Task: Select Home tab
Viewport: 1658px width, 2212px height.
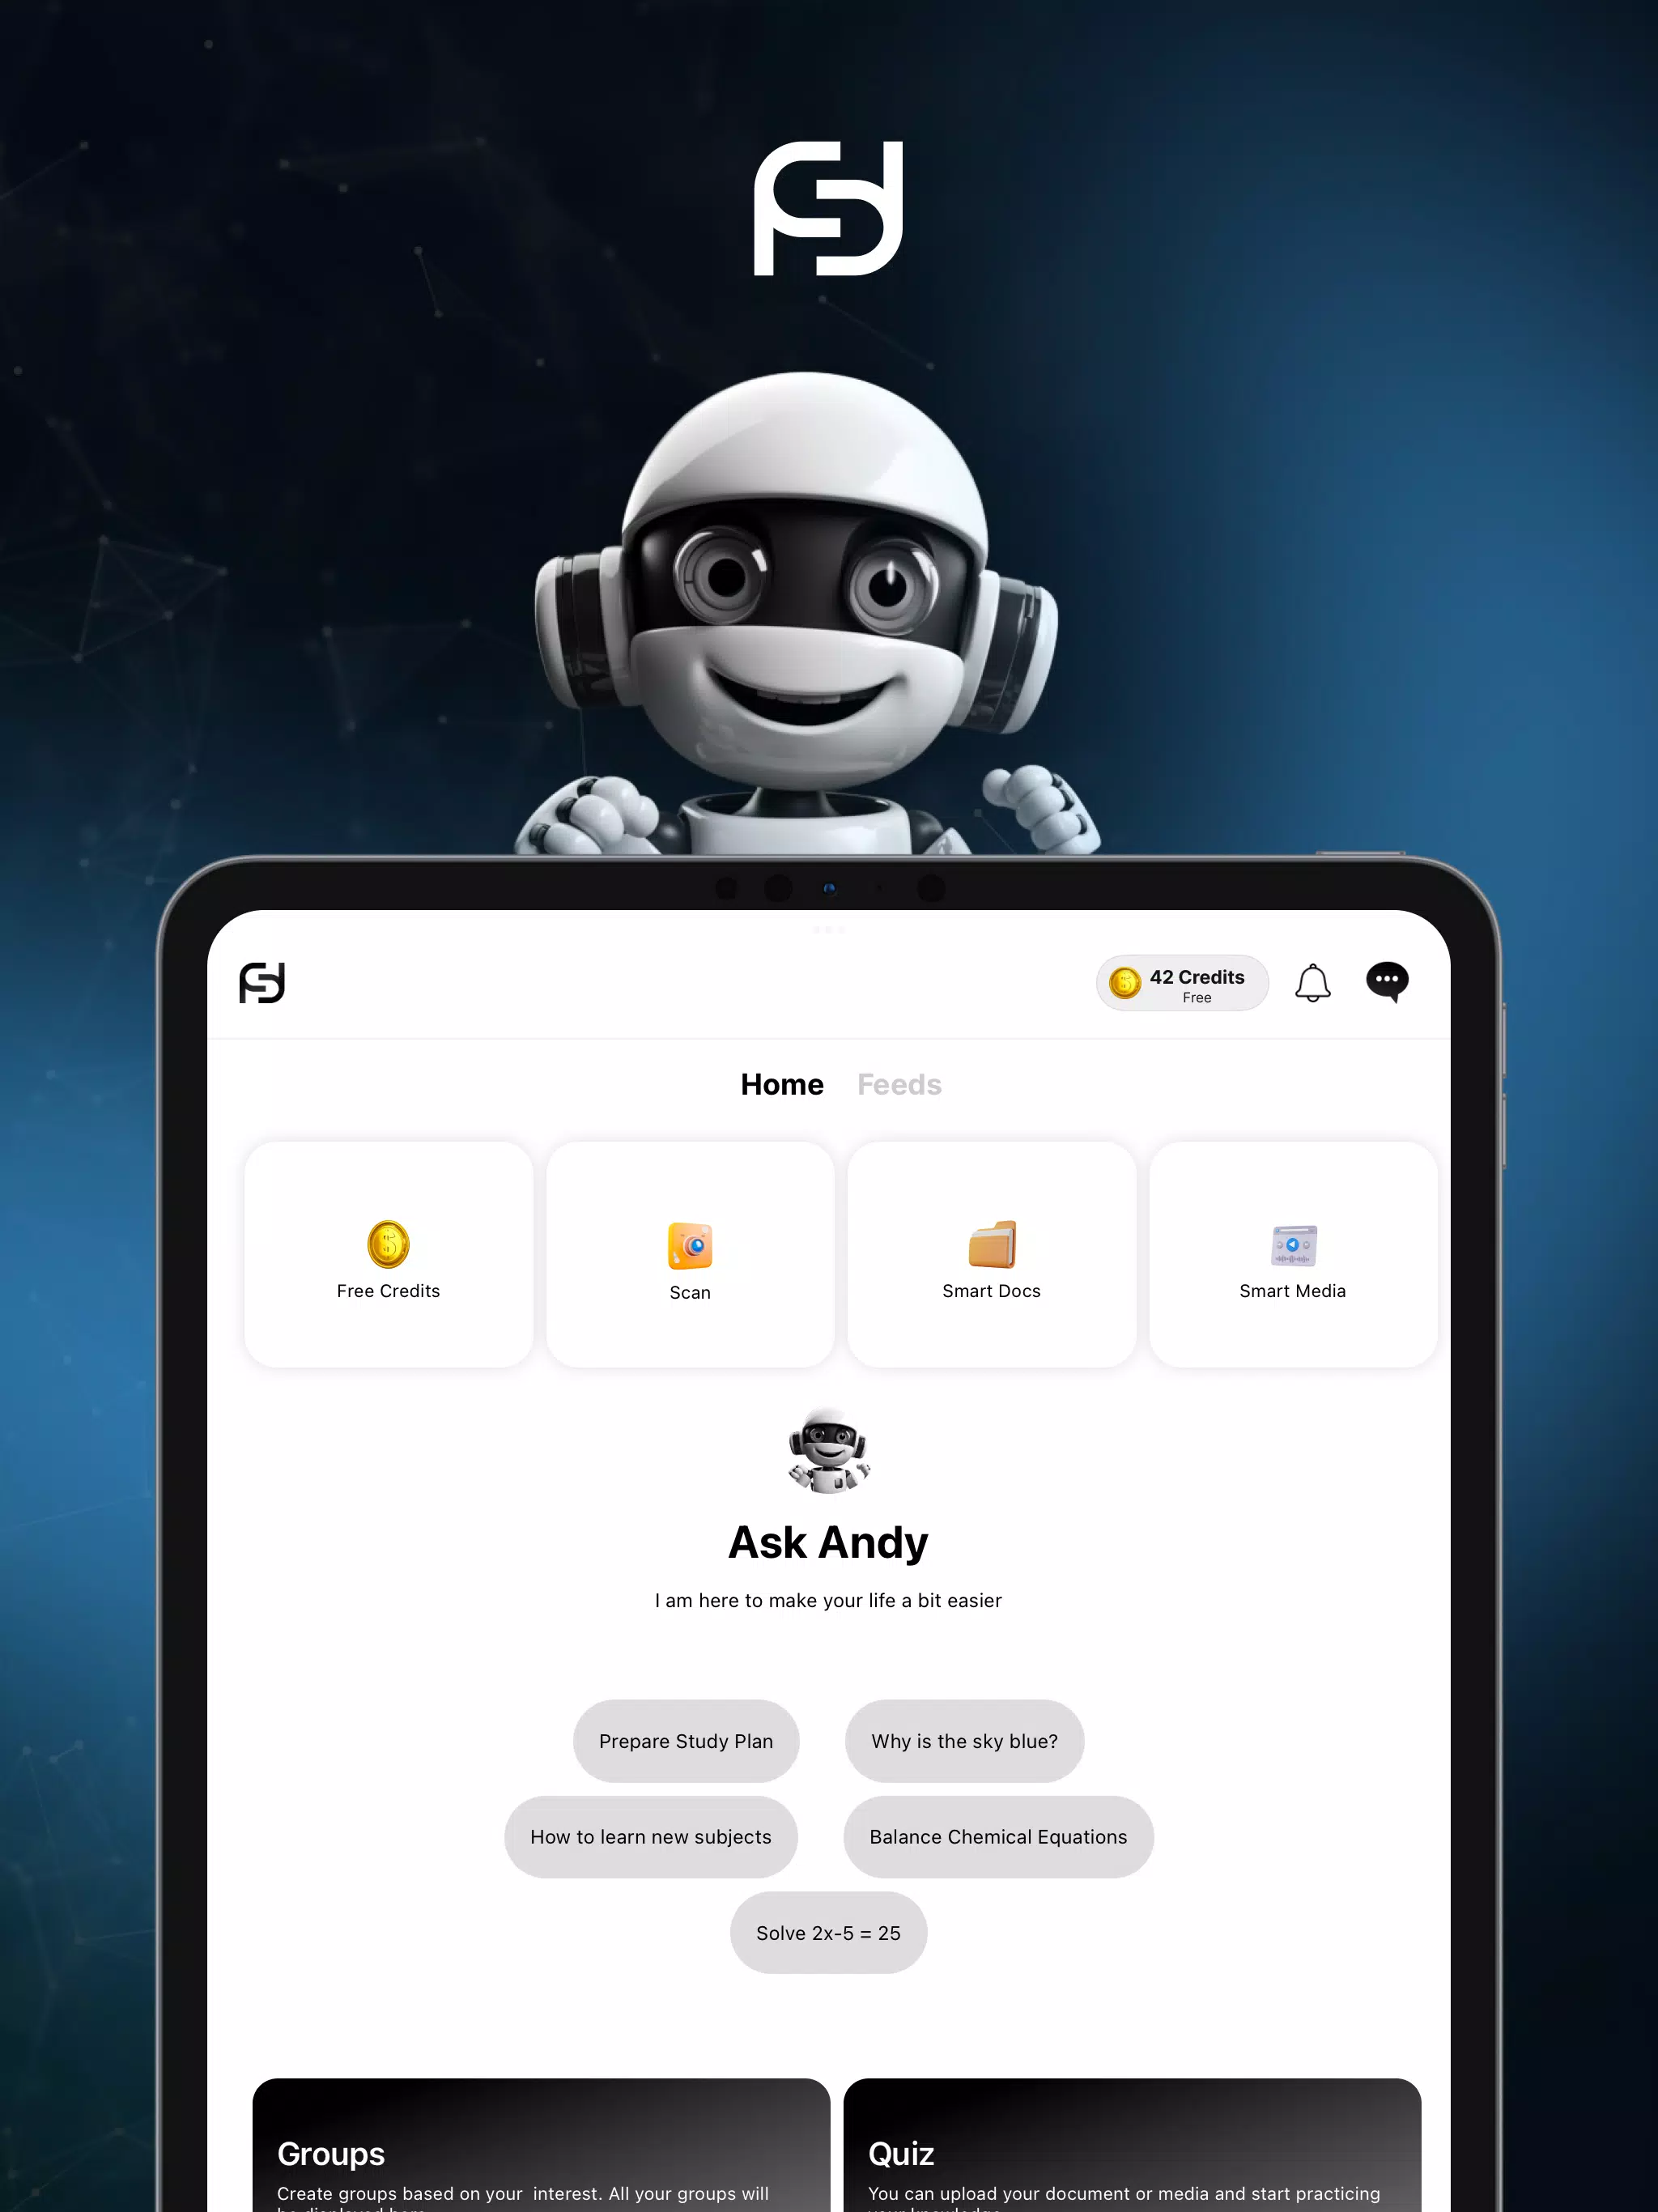Action: click(x=782, y=1083)
